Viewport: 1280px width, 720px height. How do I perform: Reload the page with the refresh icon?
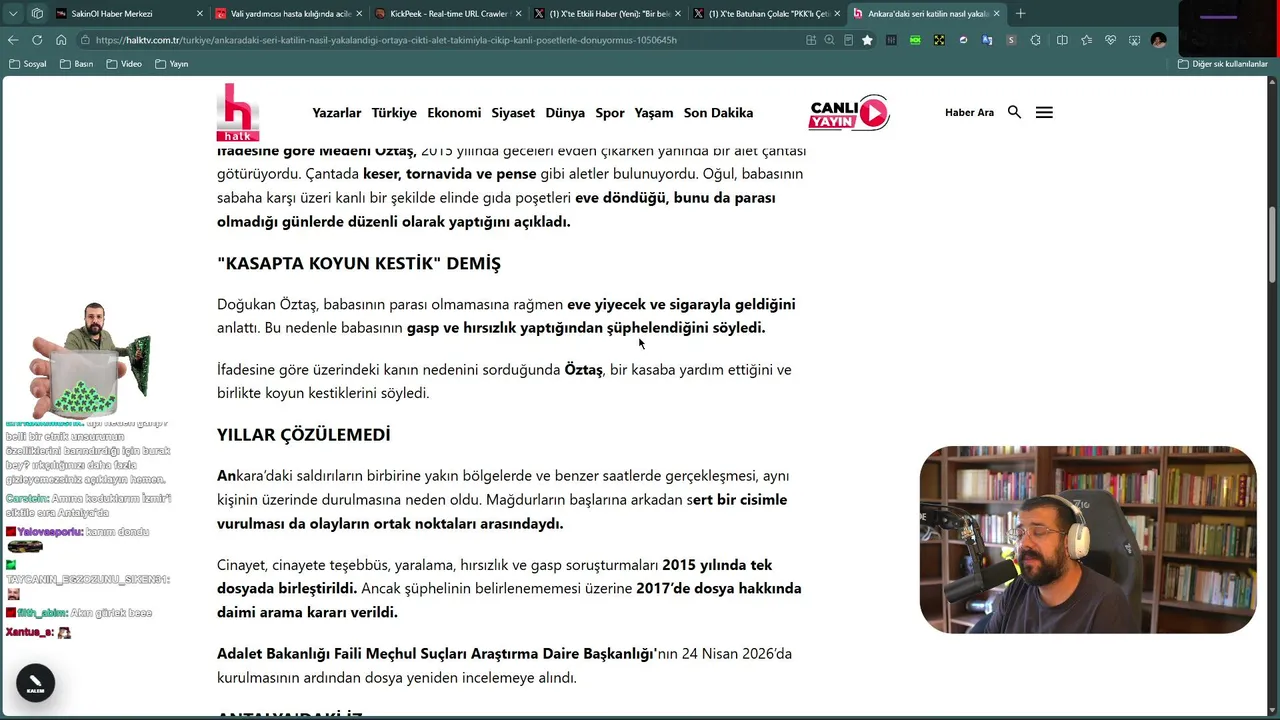(37, 40)
